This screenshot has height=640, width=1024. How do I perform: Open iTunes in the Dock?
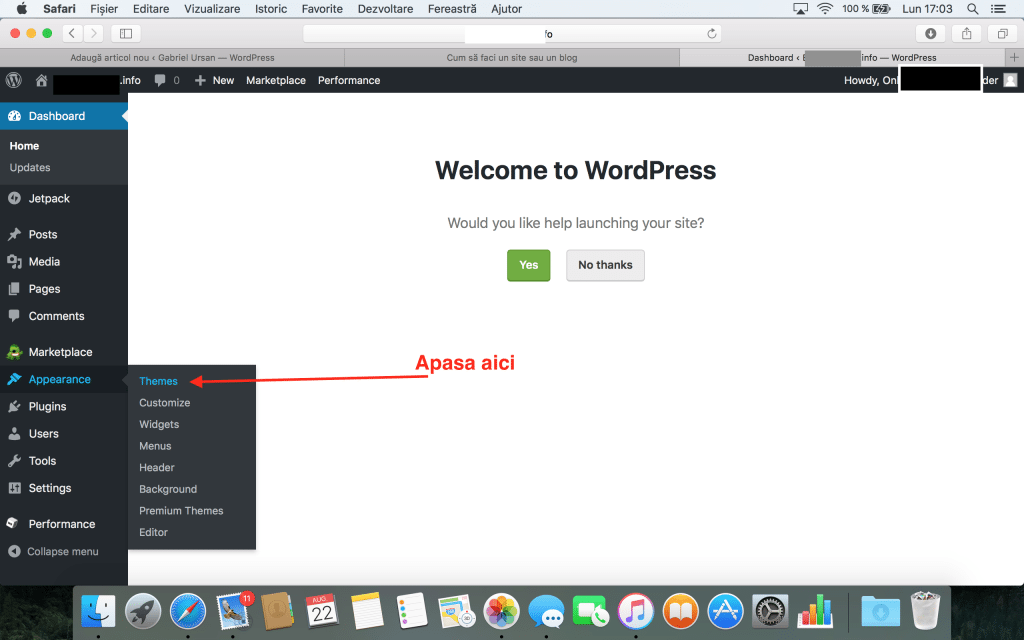coord(635,612)
